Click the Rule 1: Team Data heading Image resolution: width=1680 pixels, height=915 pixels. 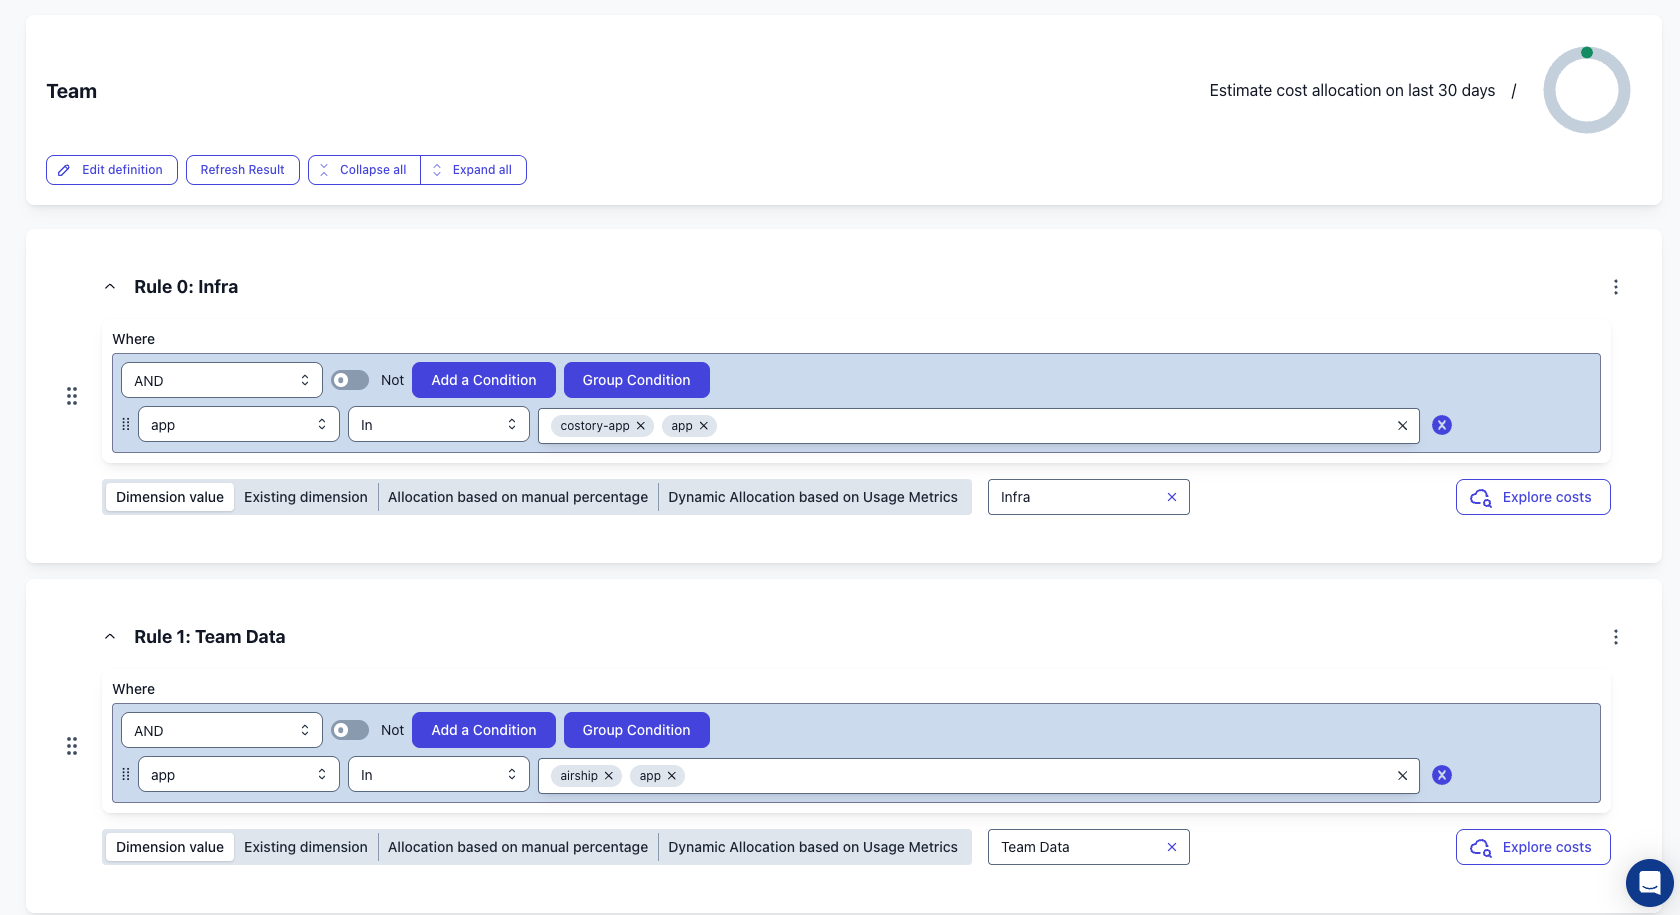(x=210, y=637)
